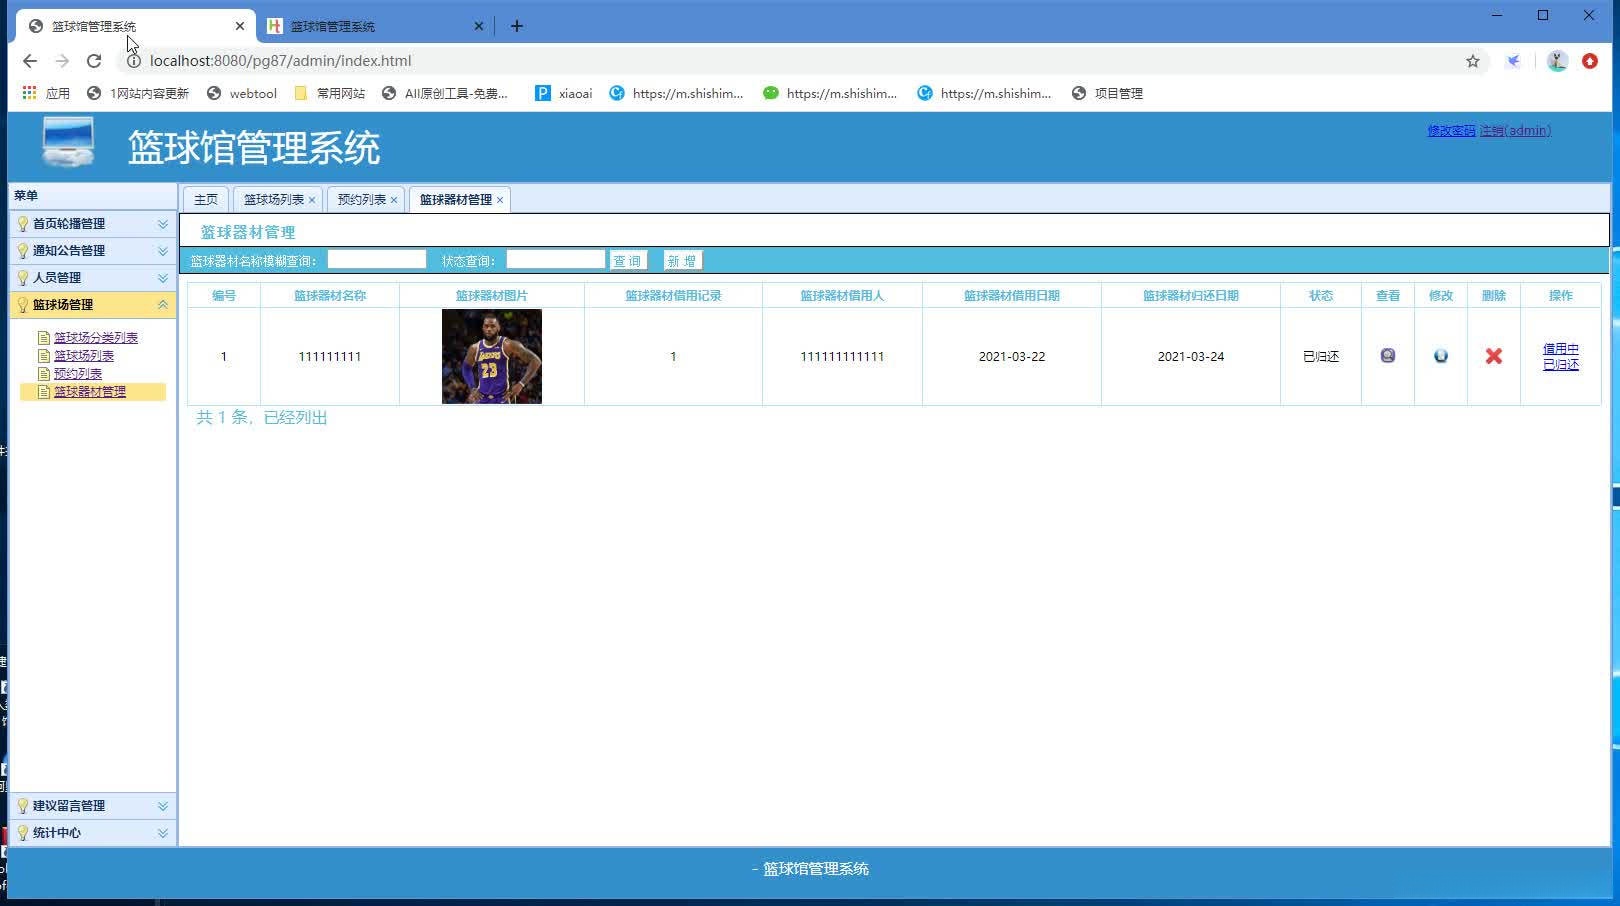Click the system monitor logo icon

pos(69,142)
